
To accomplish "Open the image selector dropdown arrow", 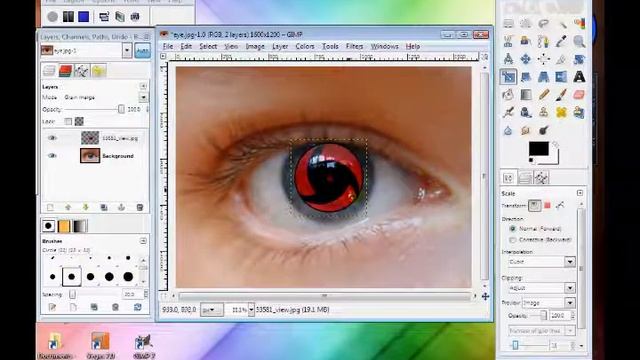I will 127,51.
